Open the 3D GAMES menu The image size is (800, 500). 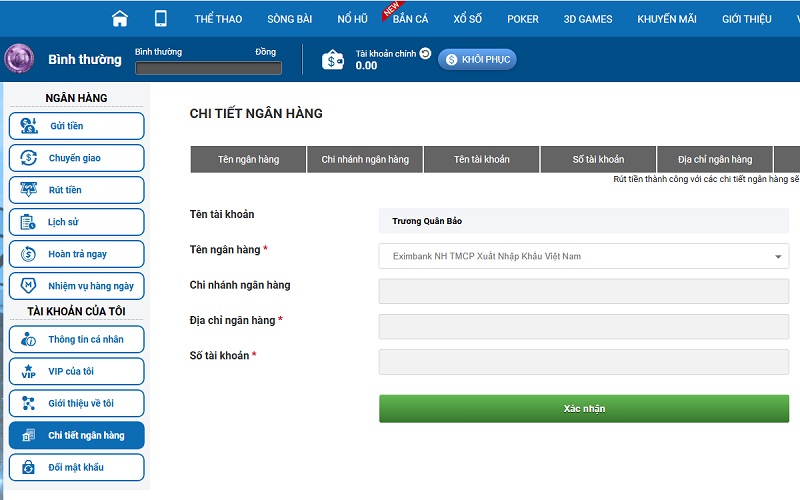[588, 19]
